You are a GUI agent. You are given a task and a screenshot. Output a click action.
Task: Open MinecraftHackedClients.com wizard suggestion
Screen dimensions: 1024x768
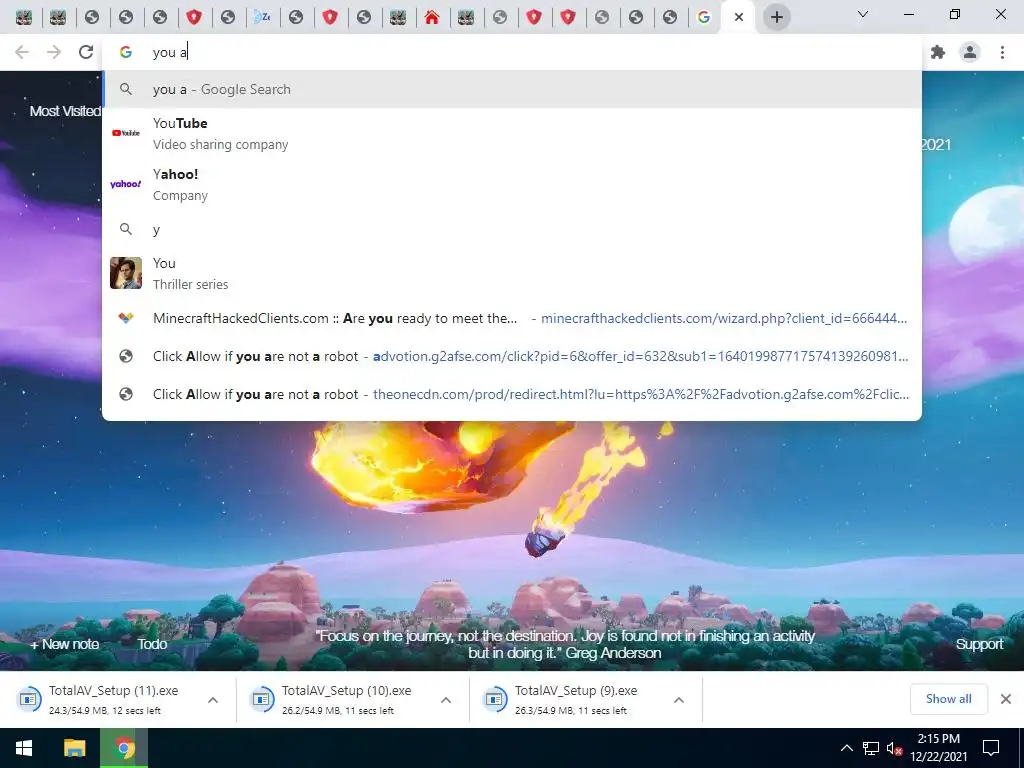512,318
